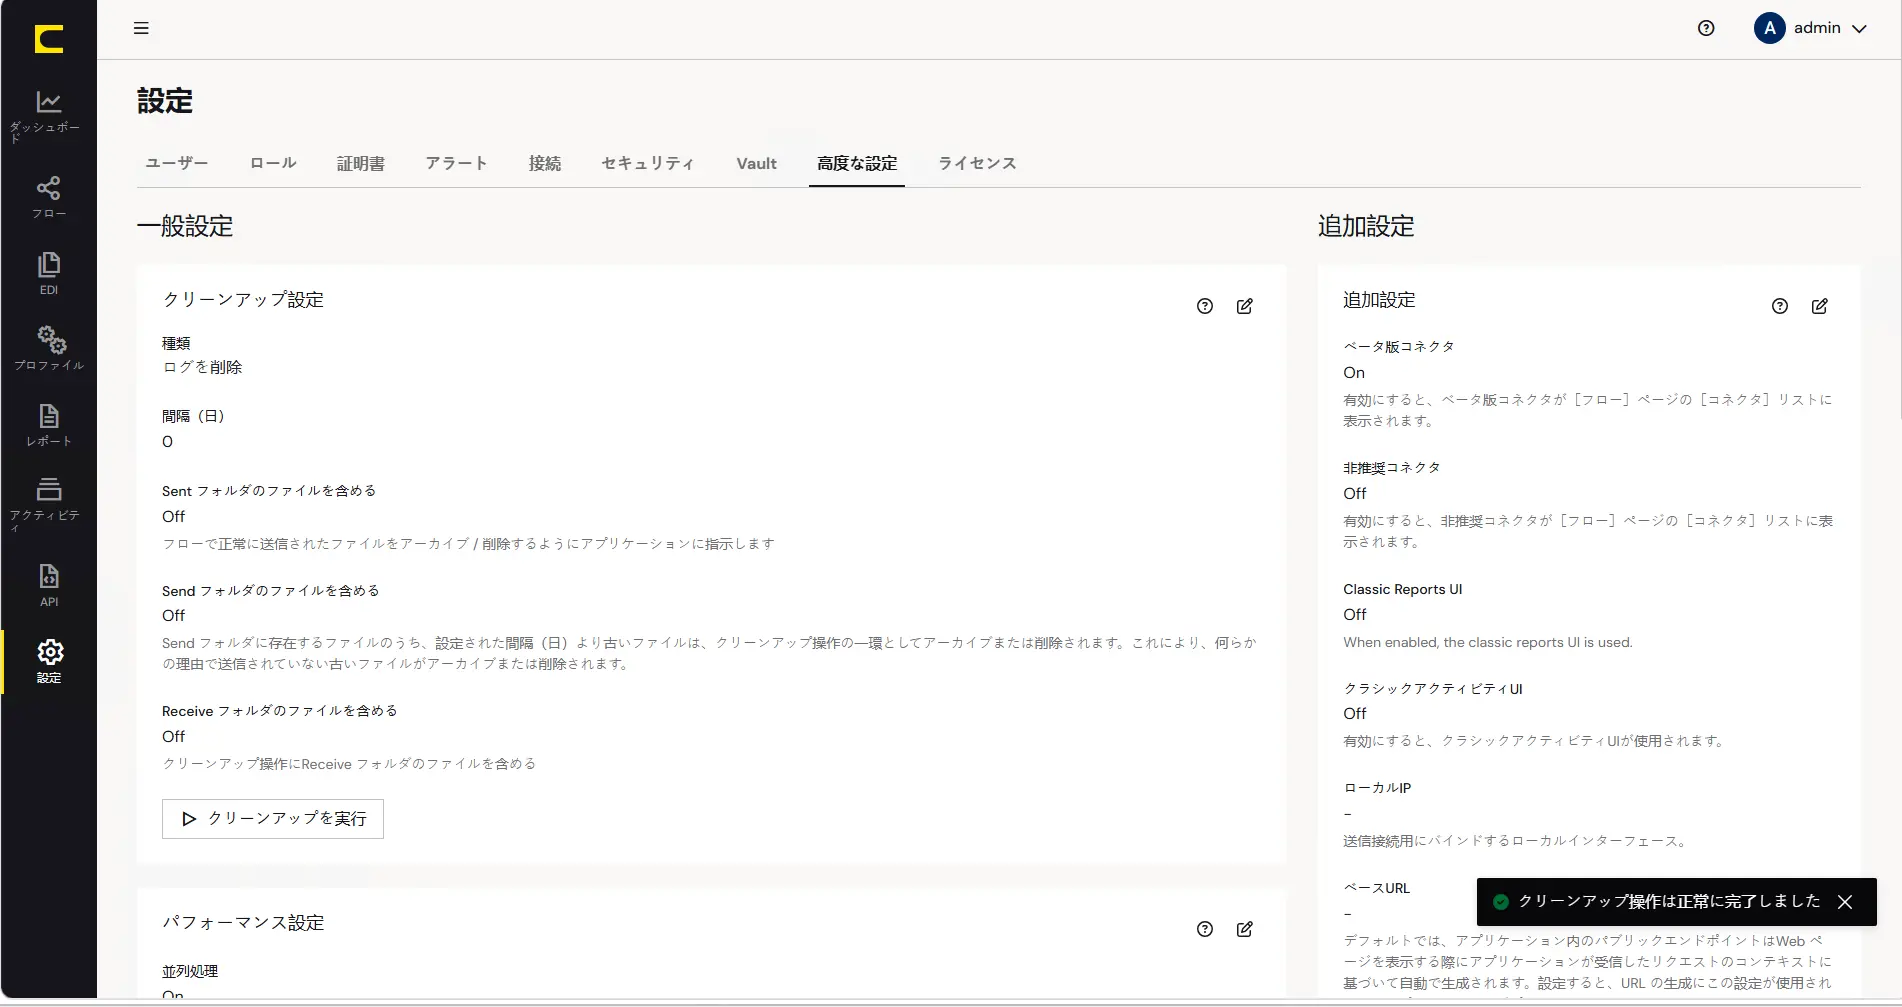Click the クラシックアクティビティUI label

coord(1433,689)
